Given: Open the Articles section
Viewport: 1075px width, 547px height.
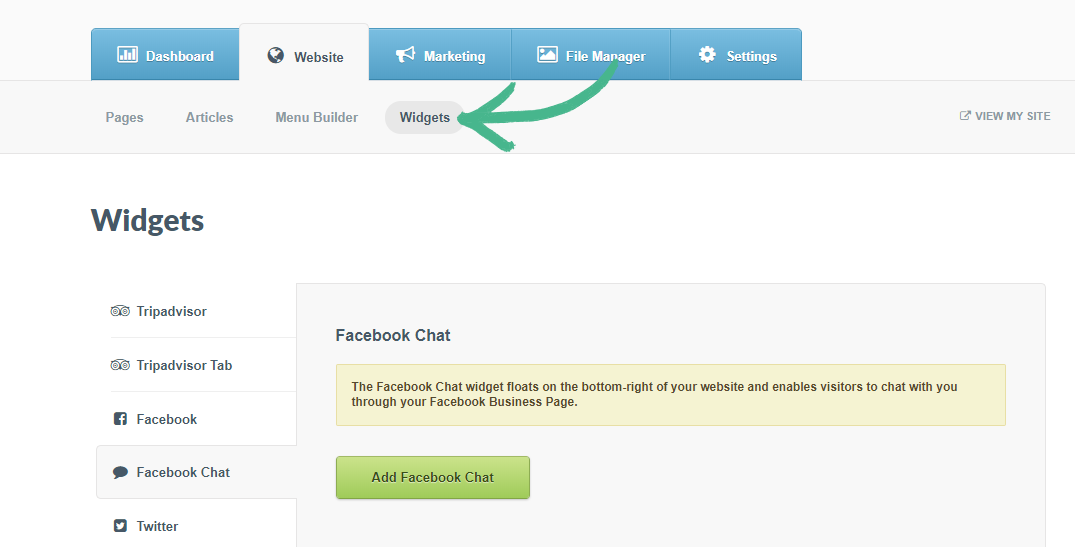Looking at the screenshot, I should 209,117.
